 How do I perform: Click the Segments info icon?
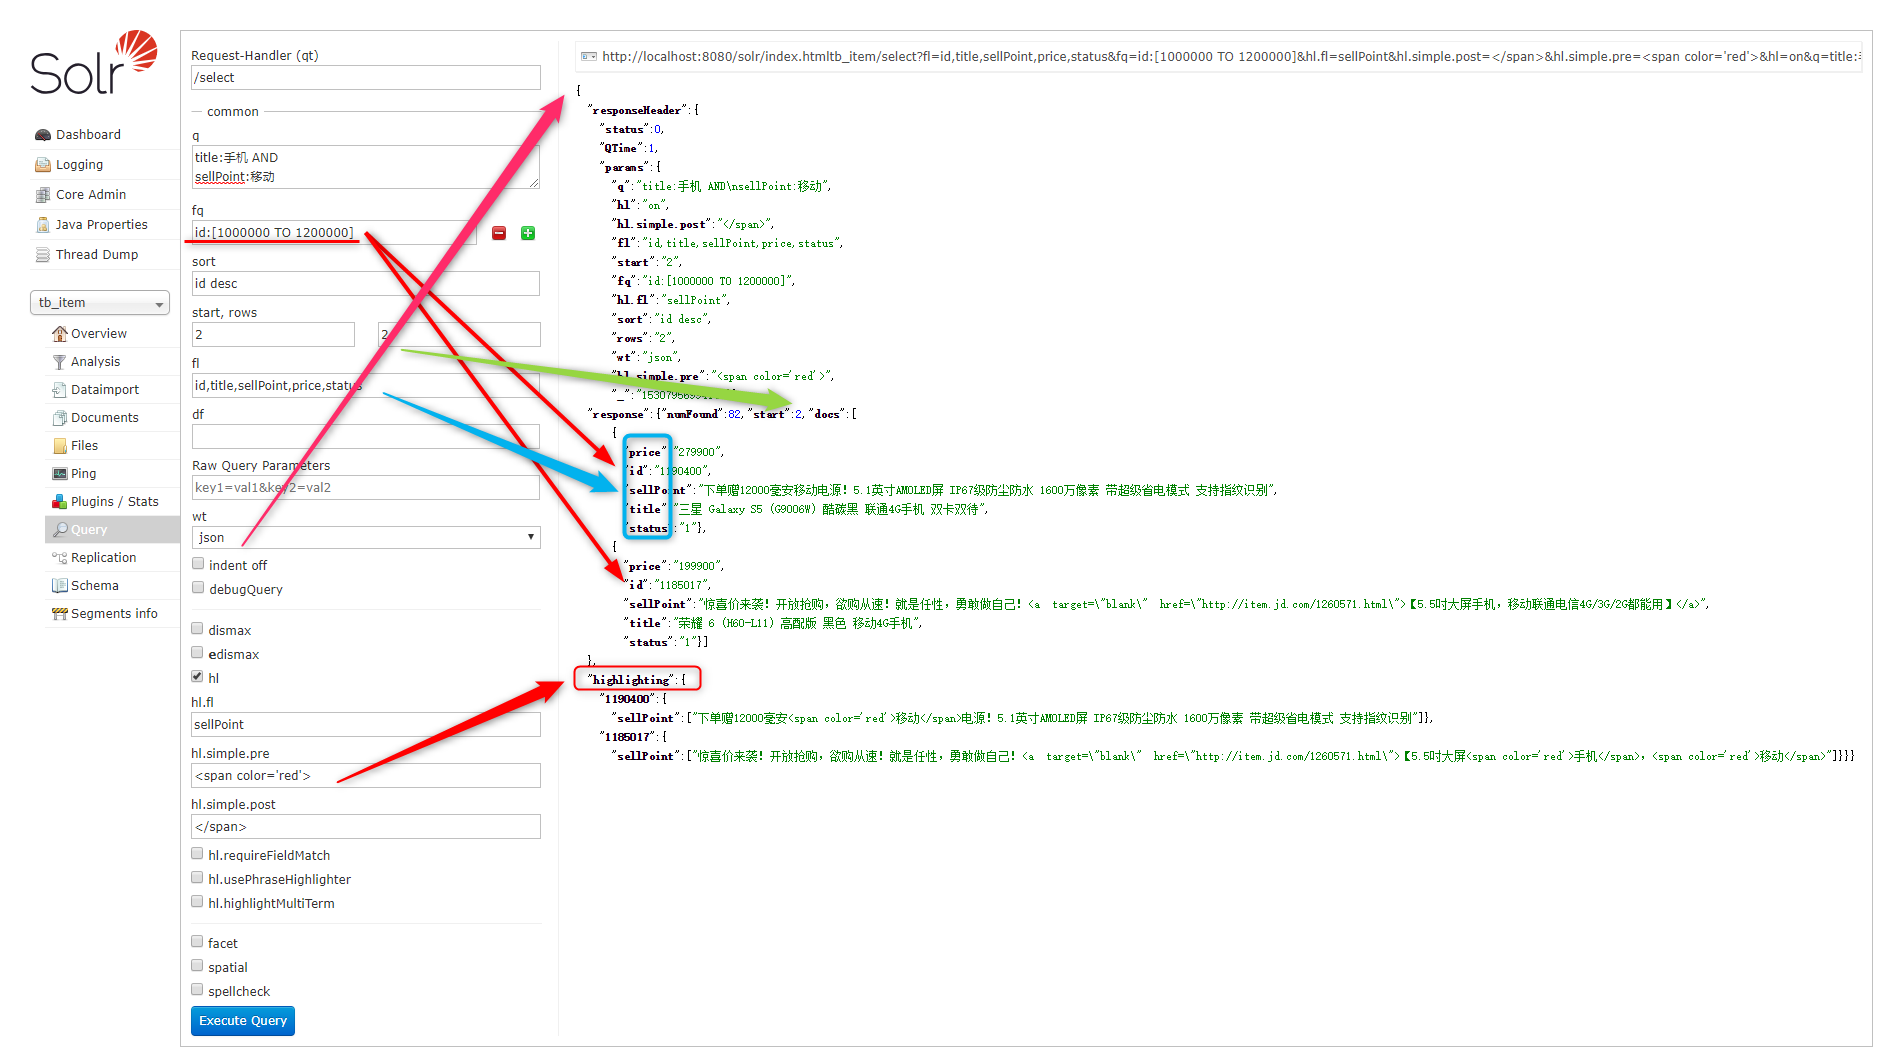click(60, 614)
